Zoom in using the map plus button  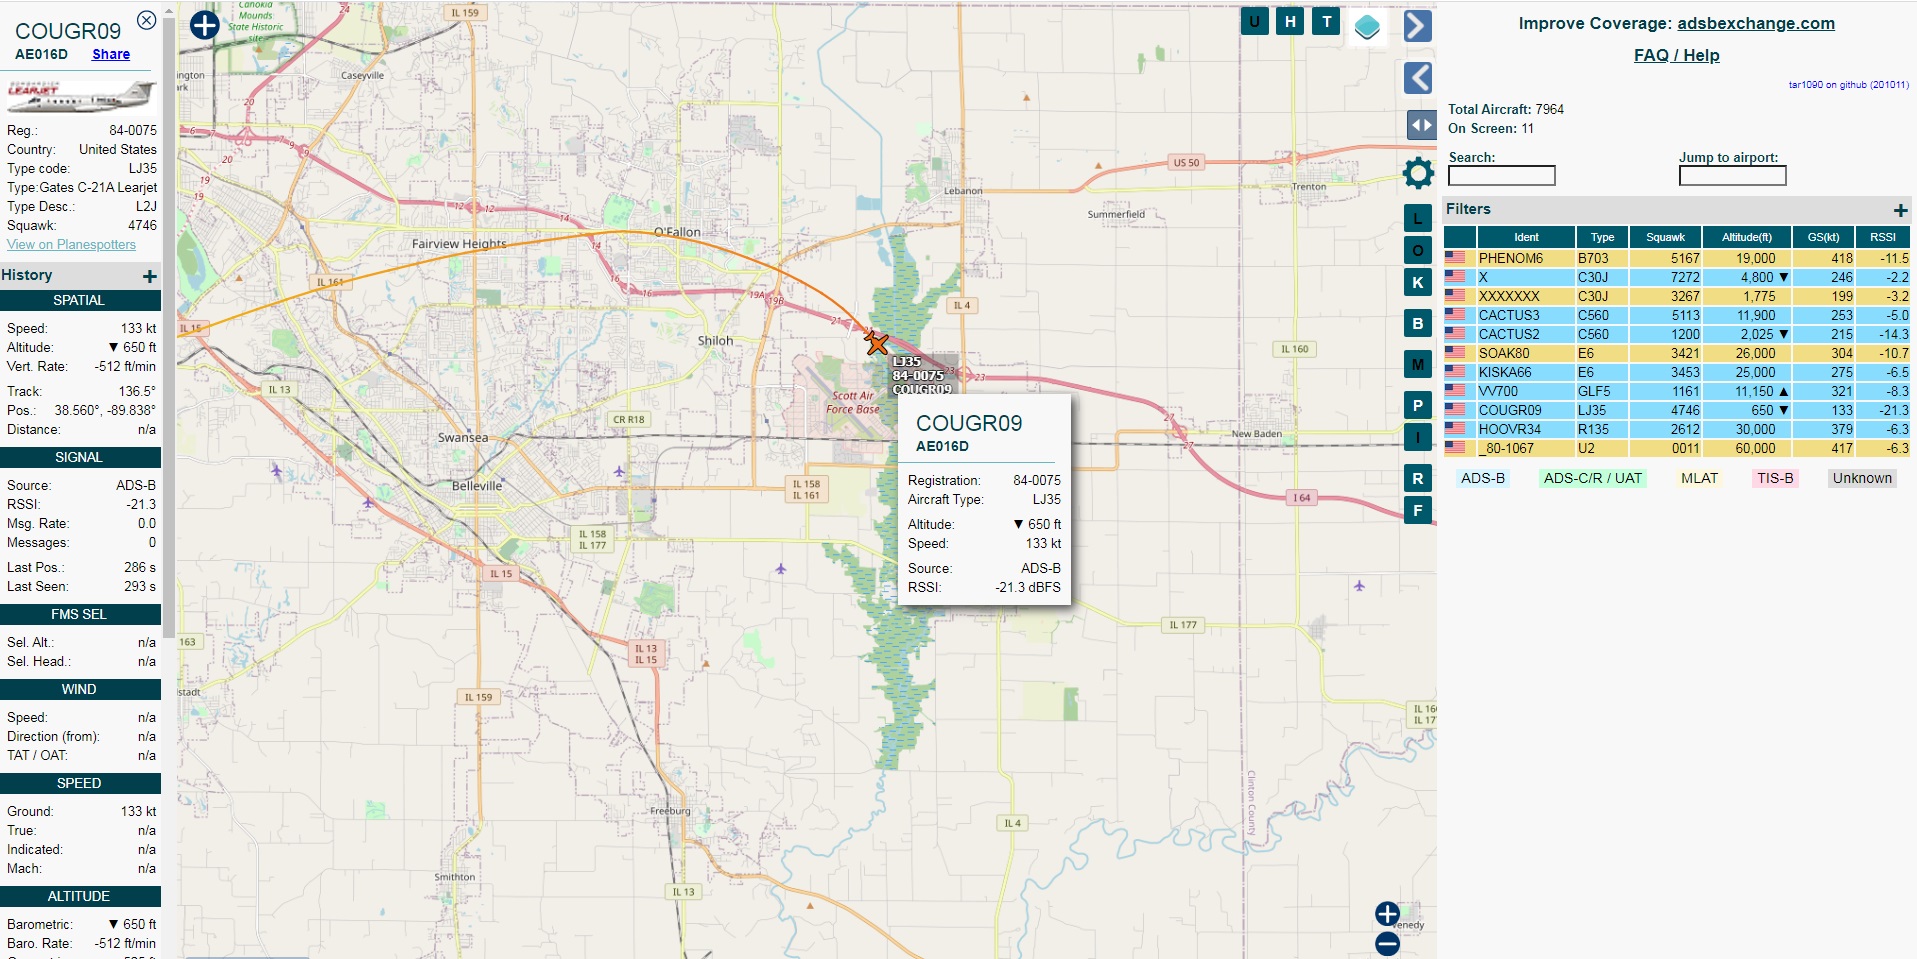tap(1387, 914)
